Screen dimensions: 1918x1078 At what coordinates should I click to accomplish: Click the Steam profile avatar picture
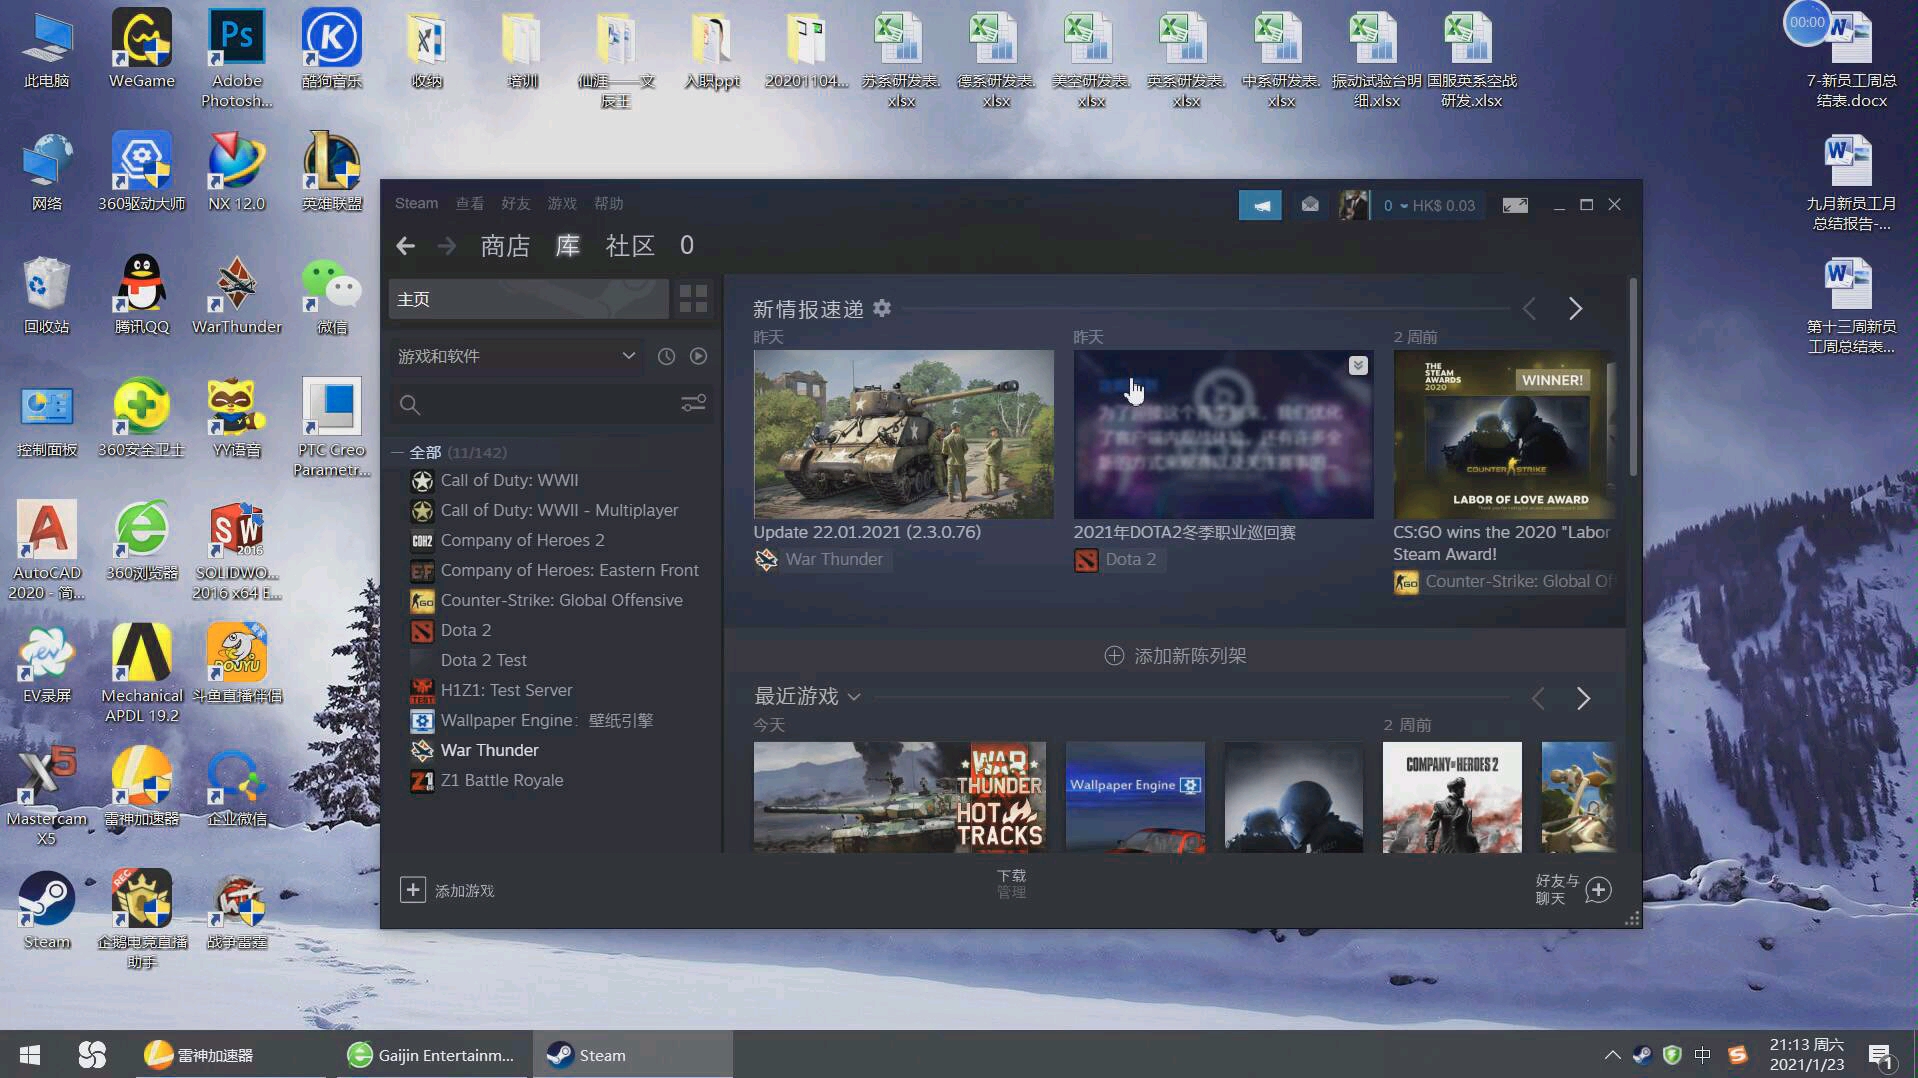pyautogui.click(x=1354, y=205)
